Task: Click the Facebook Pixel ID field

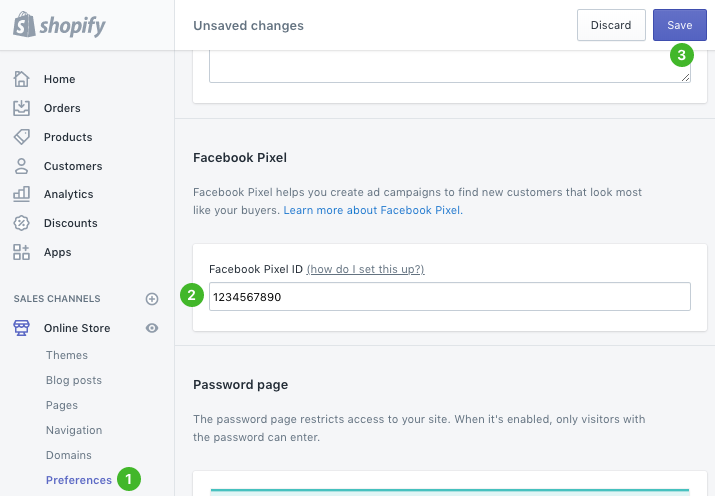Action: click(x=449, y=296)
